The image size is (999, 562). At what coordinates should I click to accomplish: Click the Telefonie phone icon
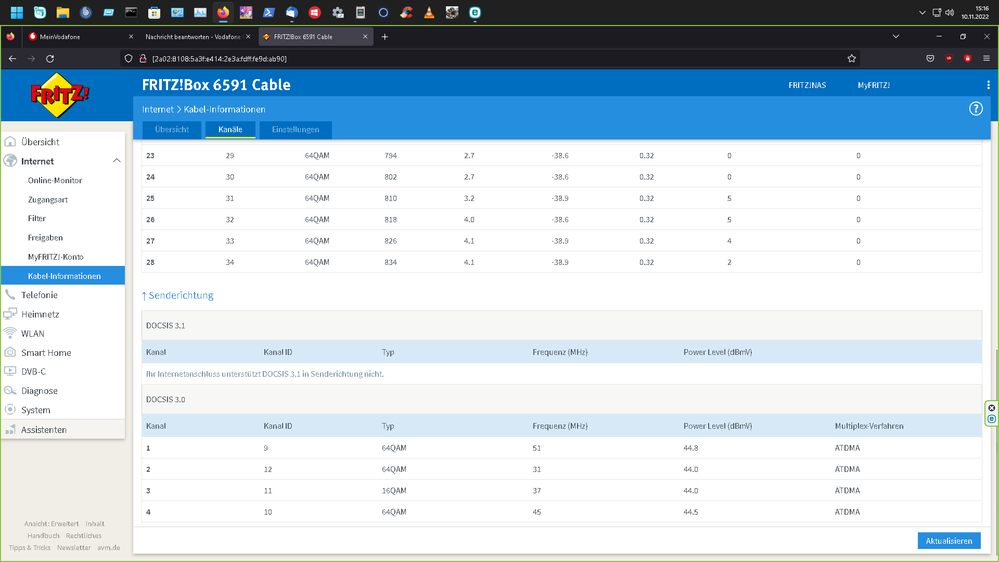pyautogui.click(x=10, y=294)
